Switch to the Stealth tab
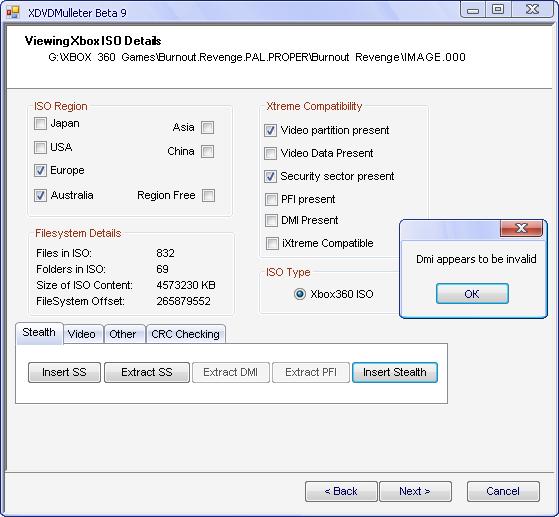The width and height of the screenshot is (559, 517). pos(39,333)
